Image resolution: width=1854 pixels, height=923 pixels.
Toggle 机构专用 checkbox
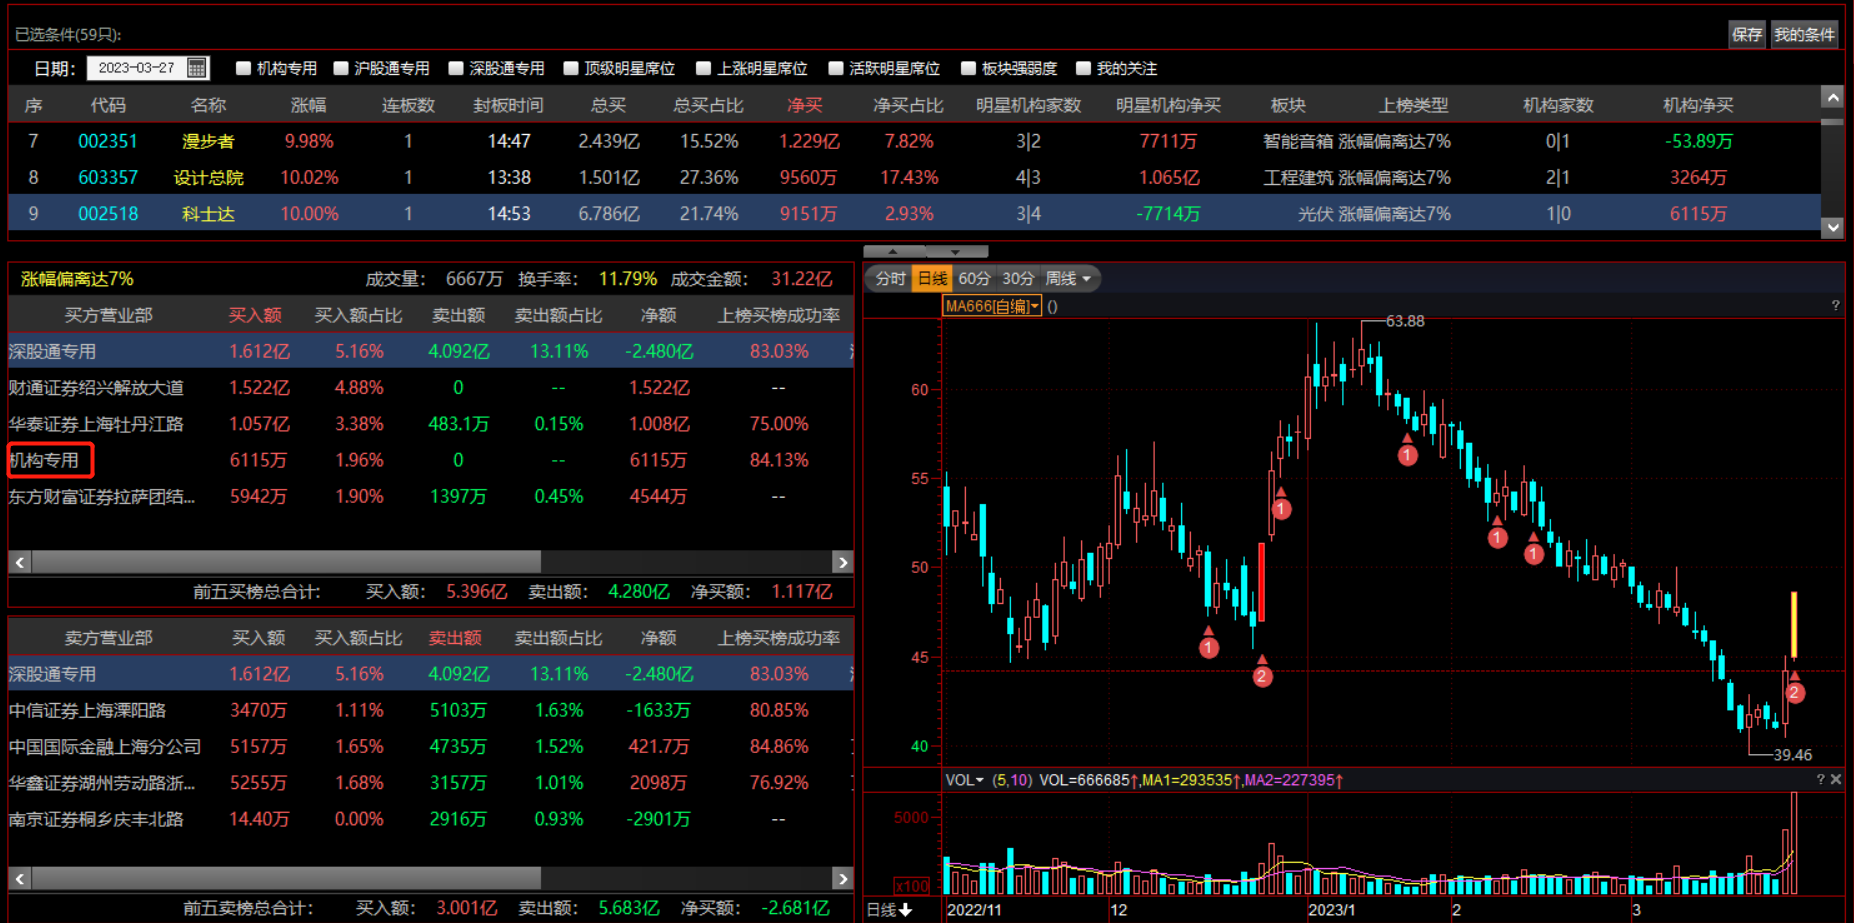(243, 68)
